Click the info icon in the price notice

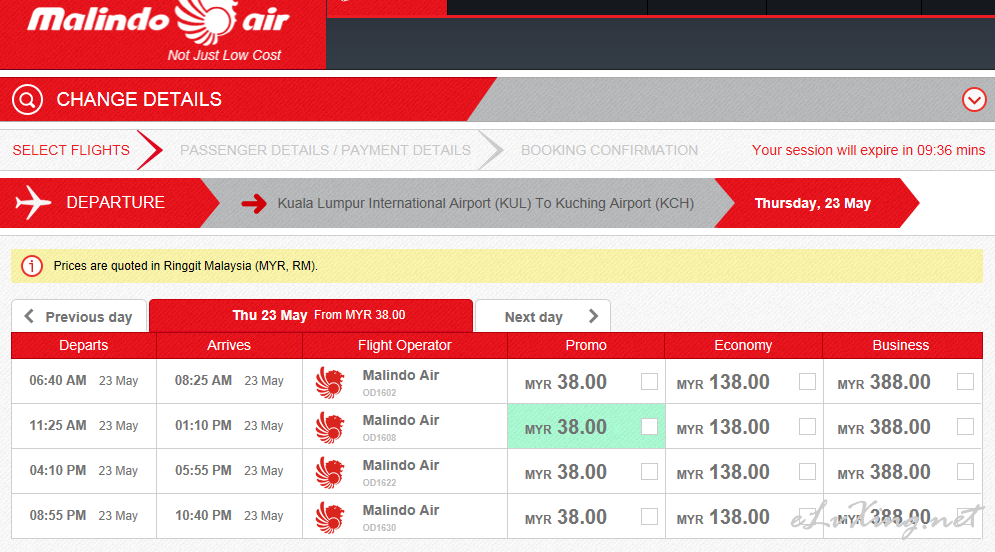[32, 266]
